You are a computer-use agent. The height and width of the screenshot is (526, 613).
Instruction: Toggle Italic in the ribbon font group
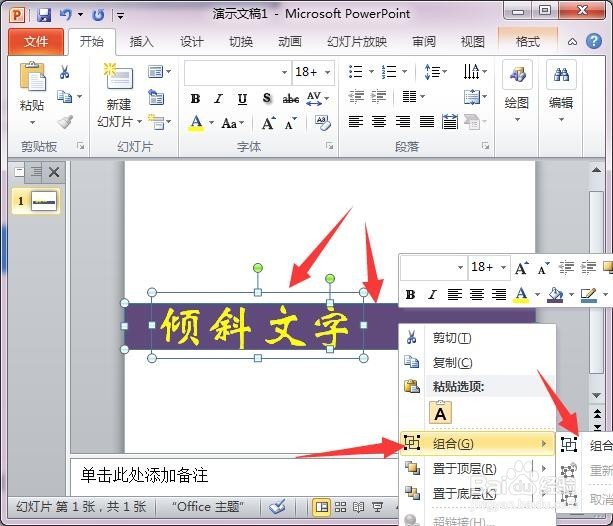point(219,99)
